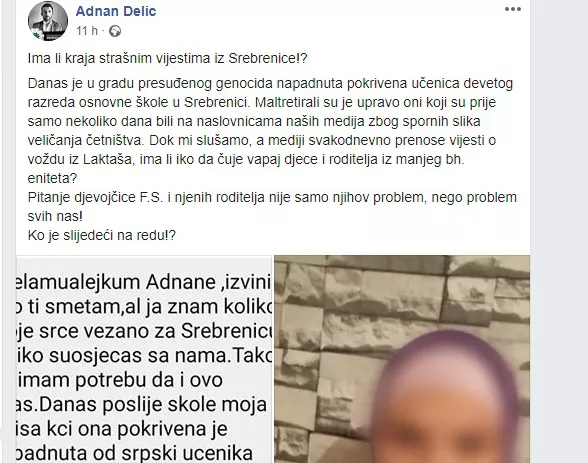Click the globe public-audience icon
Viewport: 588px width, 463px height.
pyautogui.click(x=115, y=31)
